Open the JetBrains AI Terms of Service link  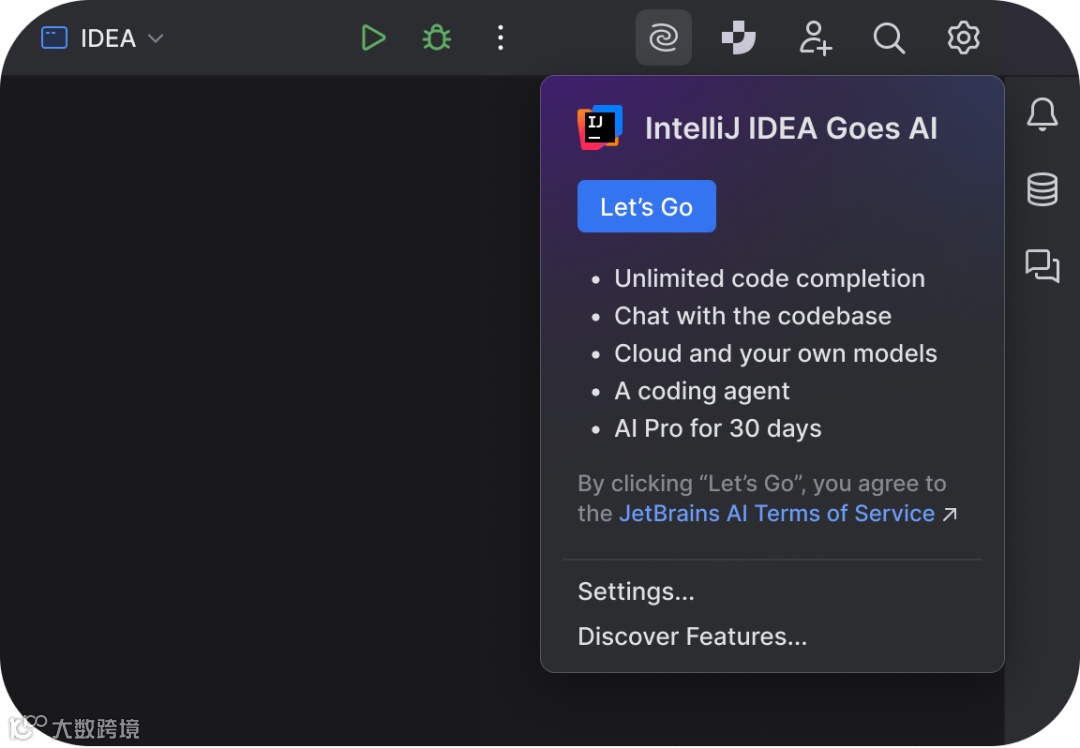click(x=776, y=514)
